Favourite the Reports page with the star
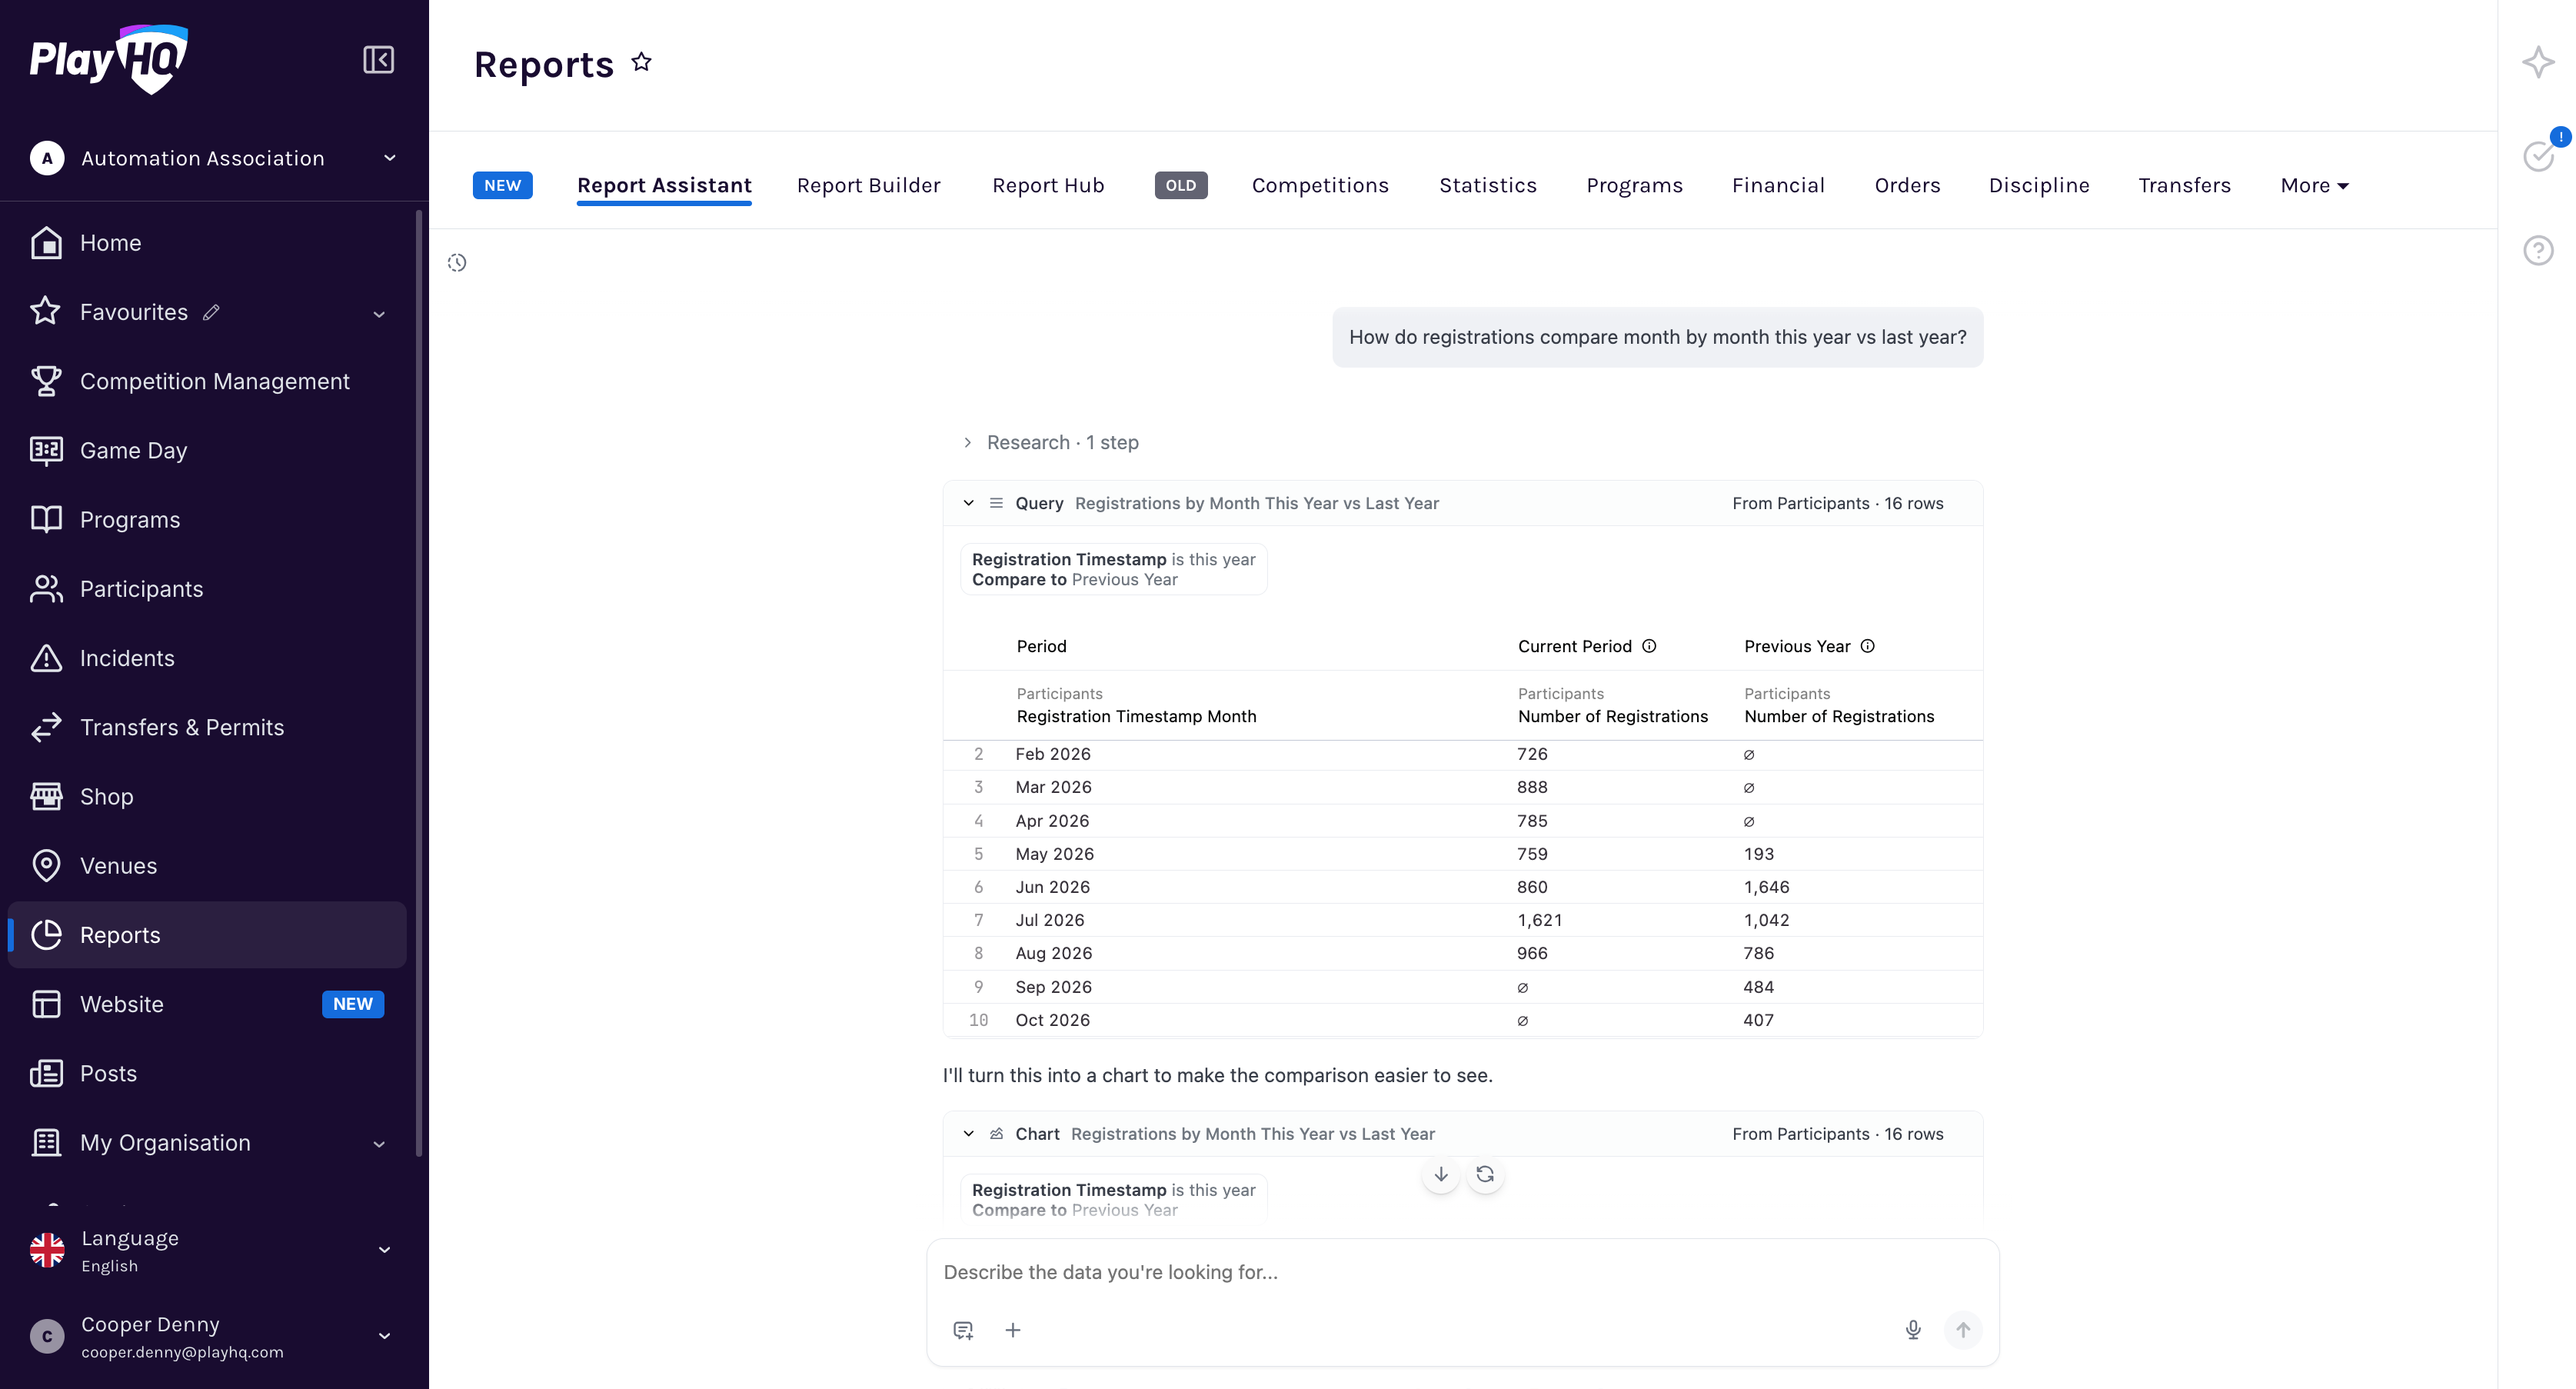This screenshot has width=2576, height=1389. tap(642, 63)
